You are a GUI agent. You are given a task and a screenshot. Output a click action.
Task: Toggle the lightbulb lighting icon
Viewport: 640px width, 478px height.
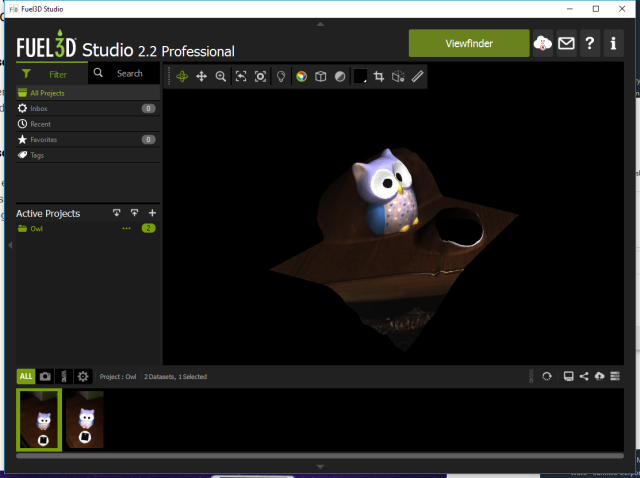281,76
